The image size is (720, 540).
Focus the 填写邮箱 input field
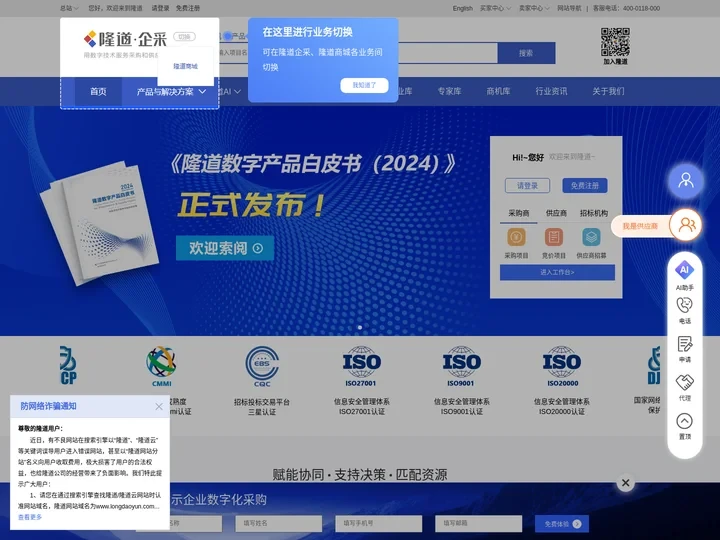click(x=478, y=523)
